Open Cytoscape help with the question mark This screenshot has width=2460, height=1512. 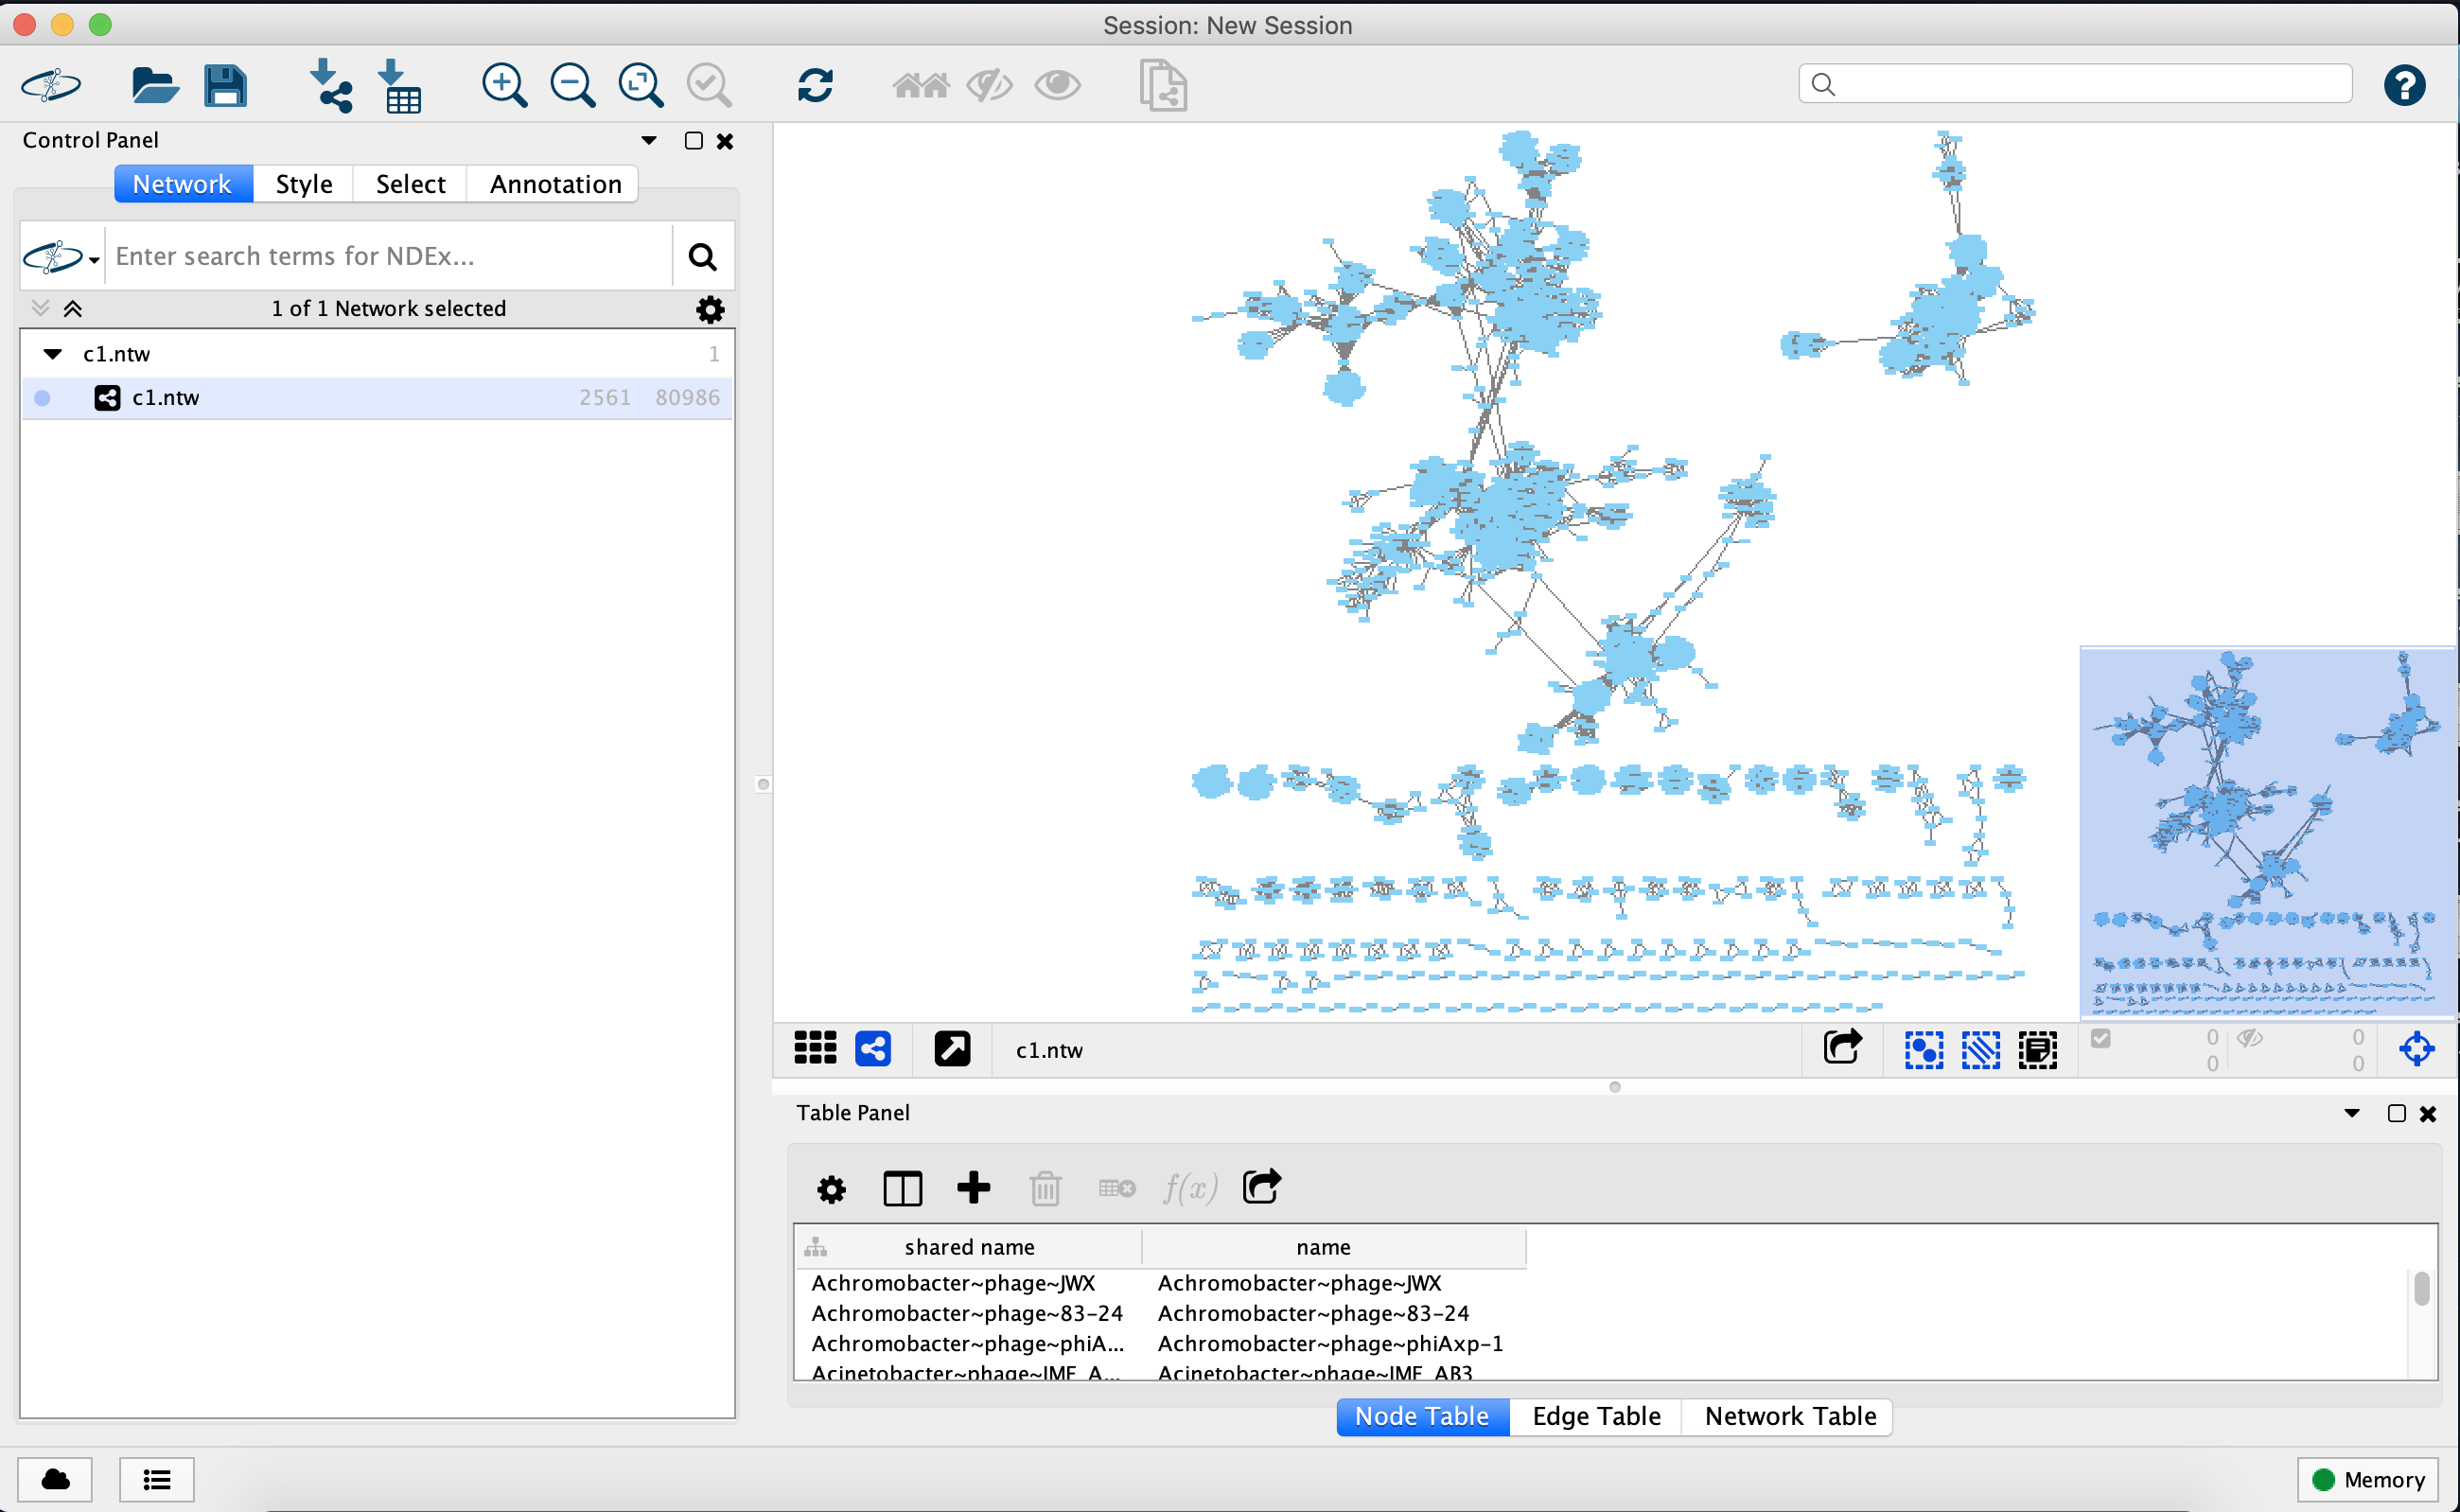click(2406, 85)
